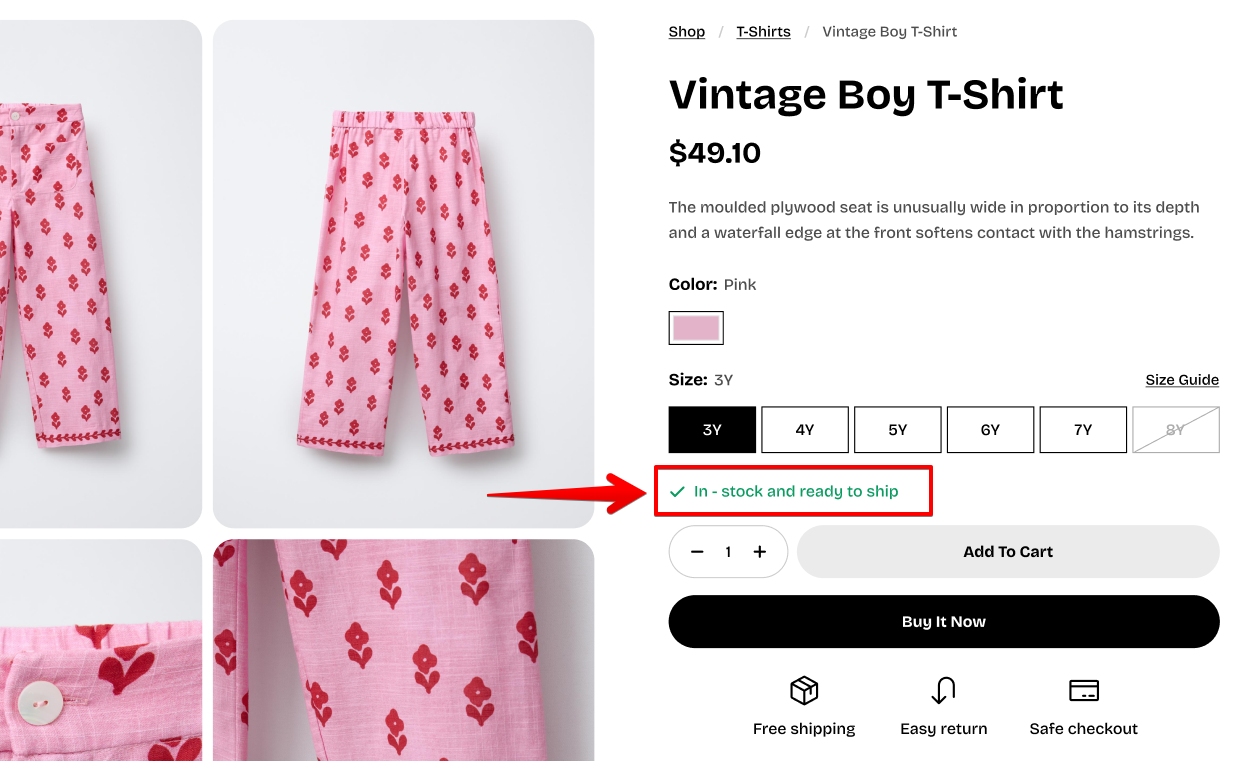Click the minus quantity icon
1258x761 pixels.
pyautogui.click(x=697, y=552)
